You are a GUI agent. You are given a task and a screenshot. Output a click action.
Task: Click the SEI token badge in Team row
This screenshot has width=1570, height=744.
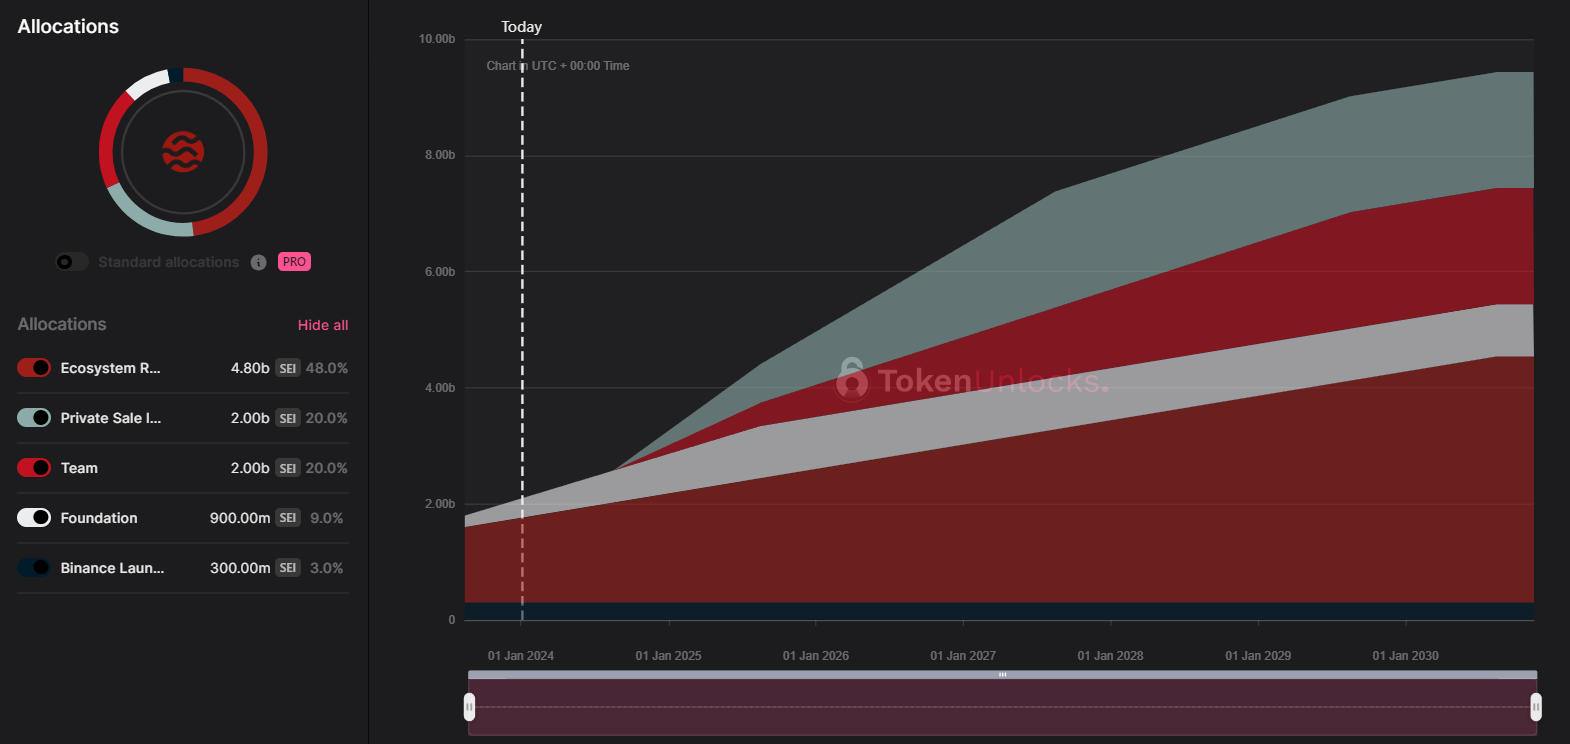pos(288,468)
